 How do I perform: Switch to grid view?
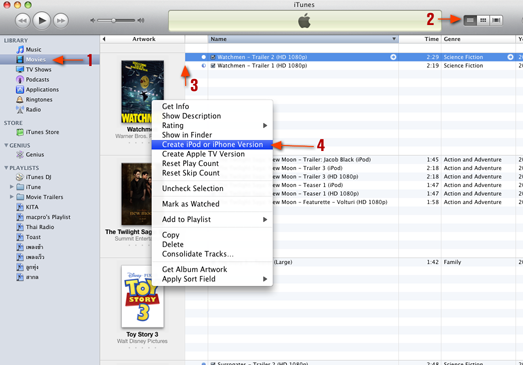click(483, 20)
